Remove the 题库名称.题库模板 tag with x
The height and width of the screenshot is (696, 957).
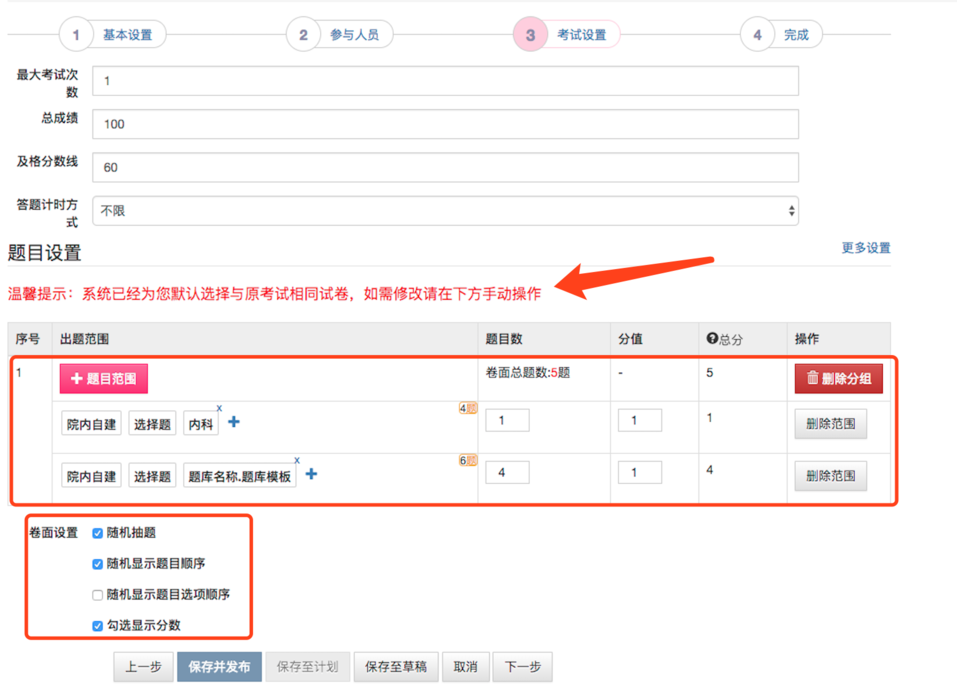tap(297, 460)
